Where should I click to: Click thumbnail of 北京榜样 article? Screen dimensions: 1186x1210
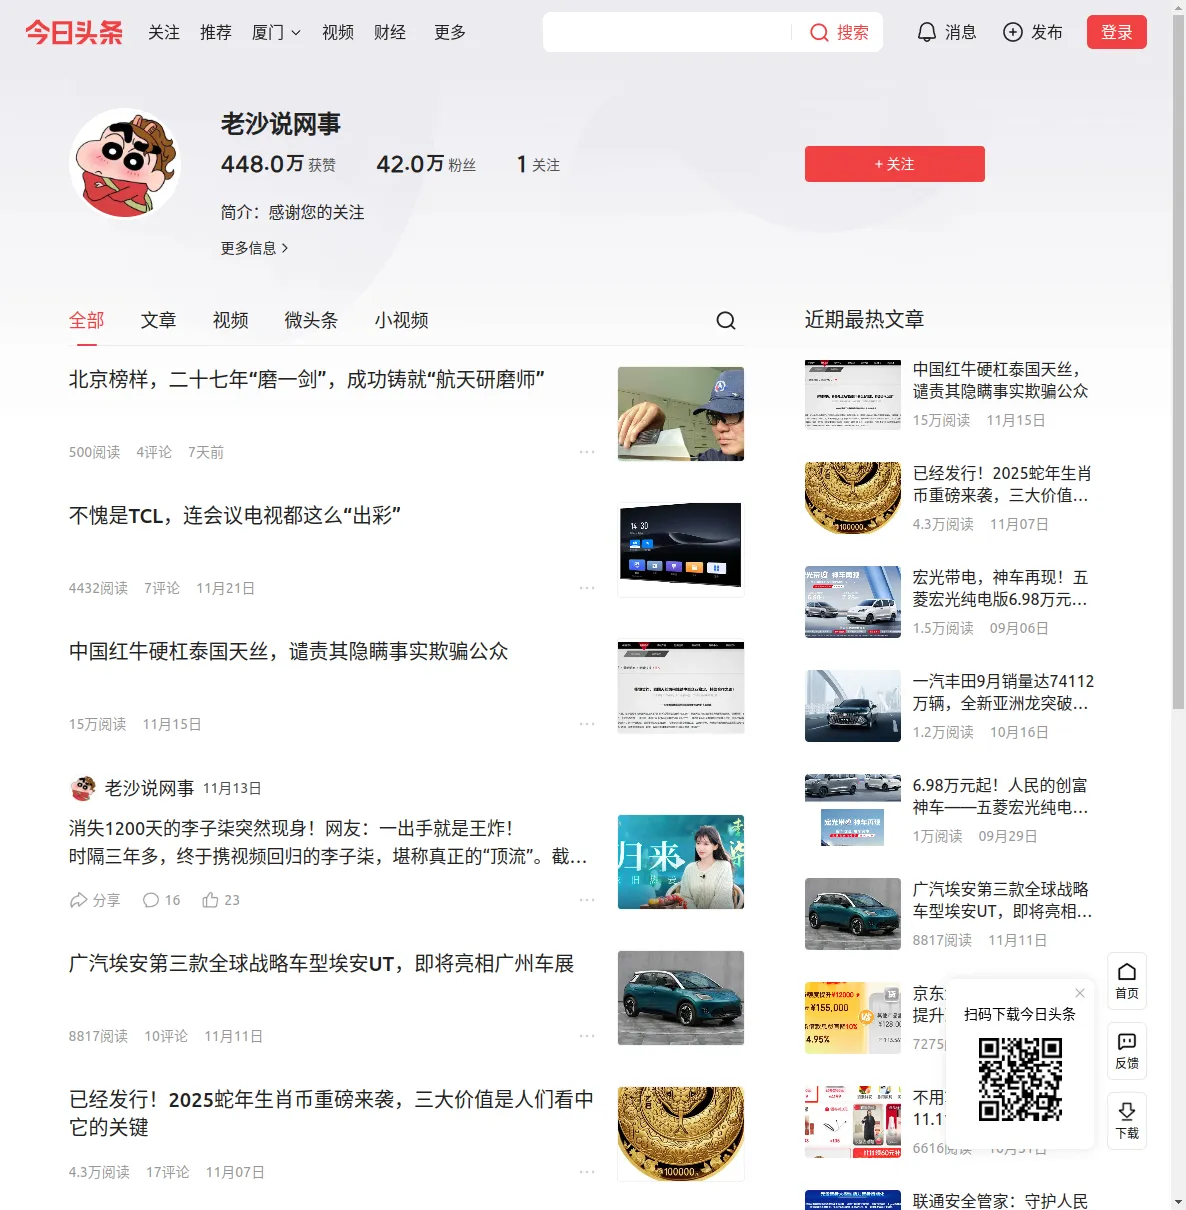pos(681,414)
